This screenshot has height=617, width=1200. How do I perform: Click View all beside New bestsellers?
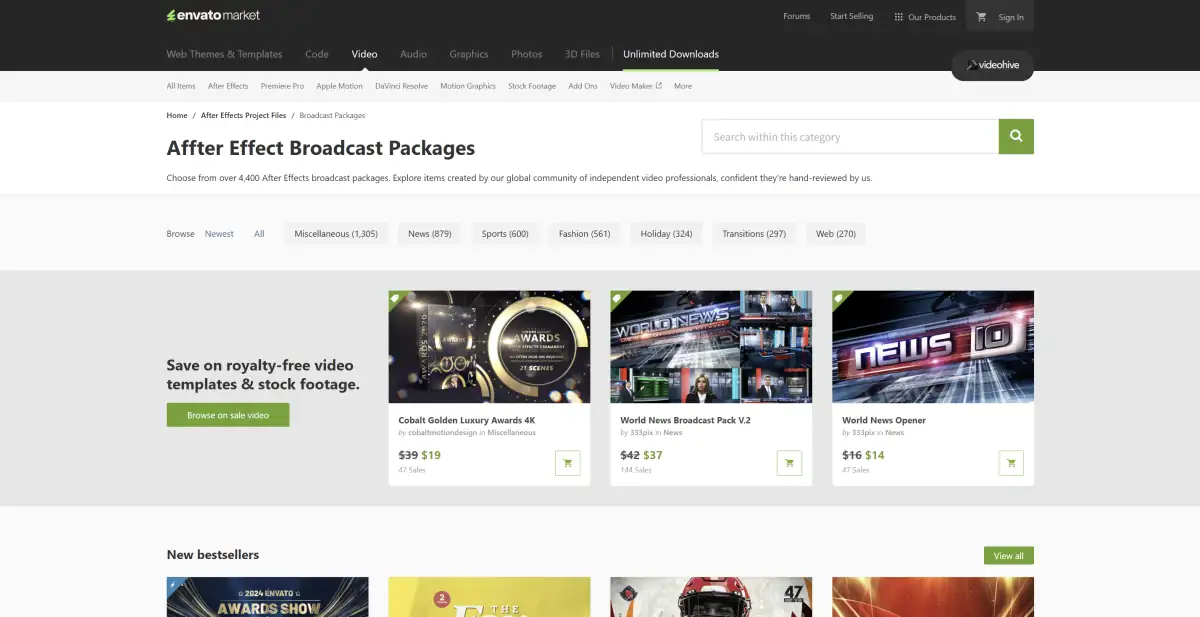(x=1008, y=556)
